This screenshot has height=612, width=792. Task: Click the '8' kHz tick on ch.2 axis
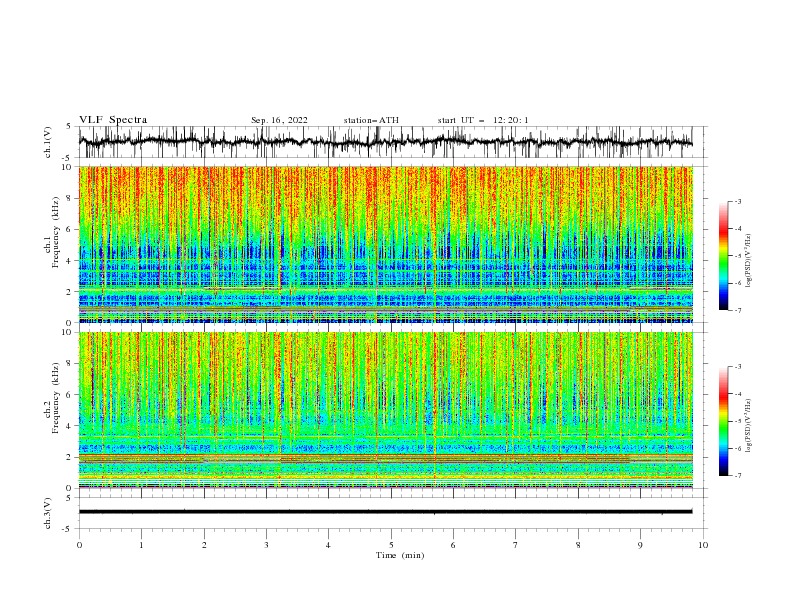(x=70, y=364)
